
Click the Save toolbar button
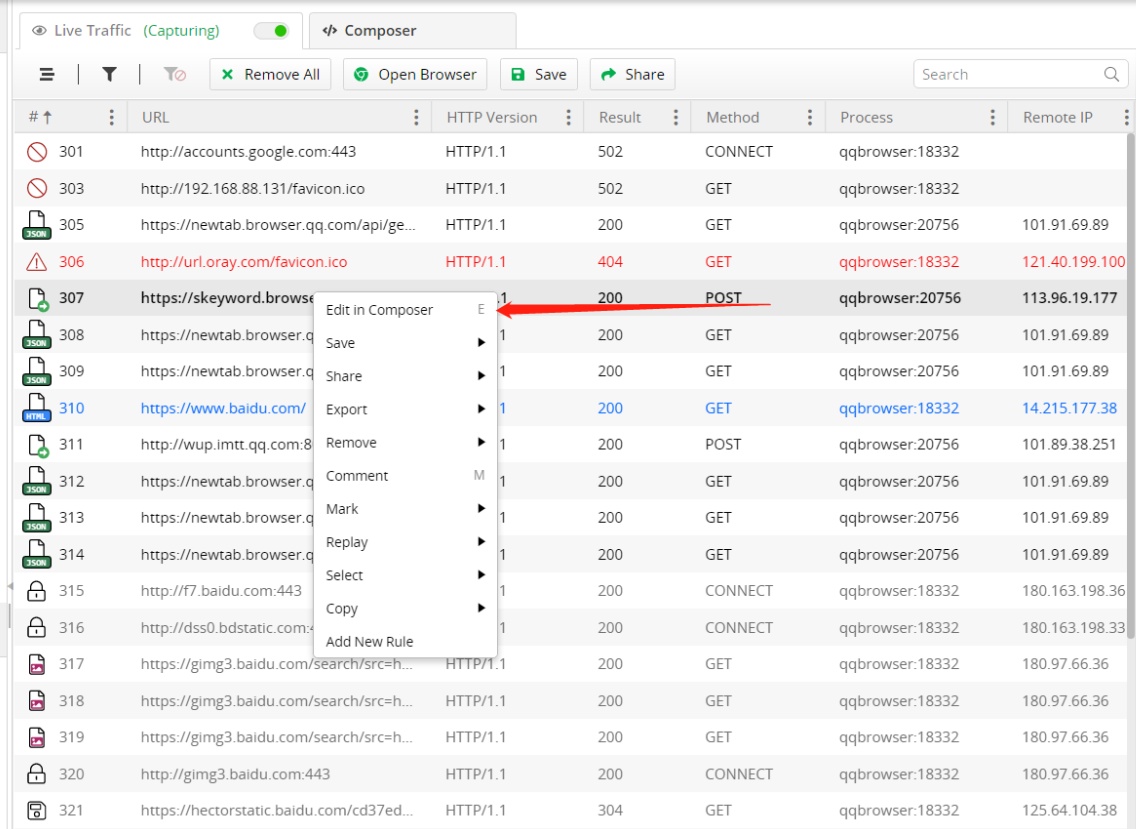tap(539, 74)
